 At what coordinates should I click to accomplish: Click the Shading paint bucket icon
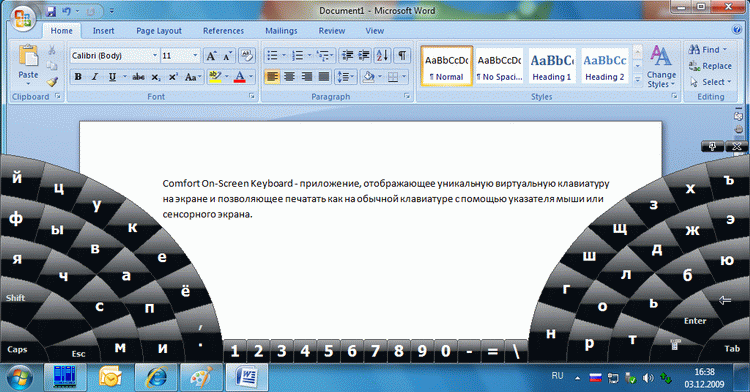368,76
